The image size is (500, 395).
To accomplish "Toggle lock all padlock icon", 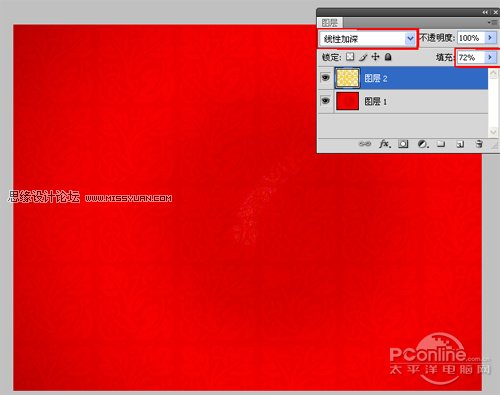I will click(x=388, y=57).
